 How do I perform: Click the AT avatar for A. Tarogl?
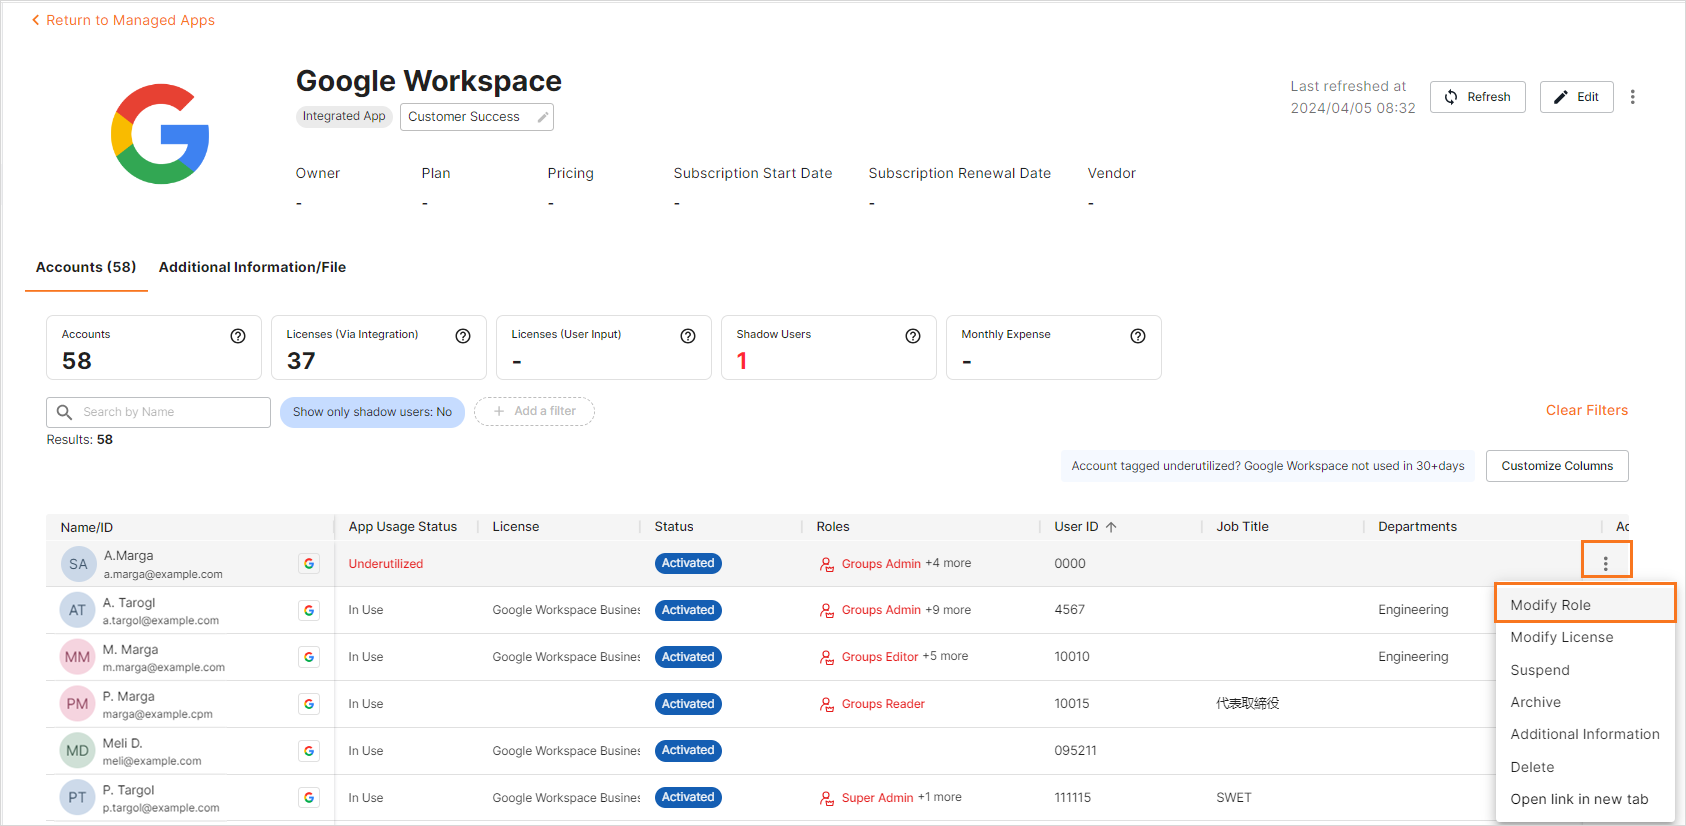tap(78, 610)
